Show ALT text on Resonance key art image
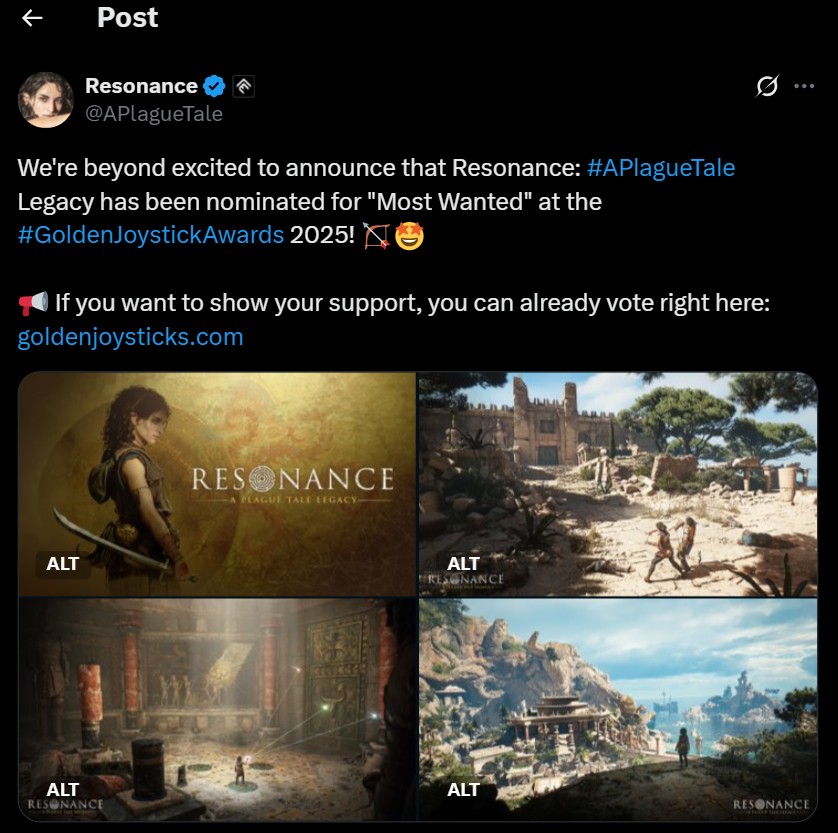Viewport: 838px width, 833px height. pos(63,564)
